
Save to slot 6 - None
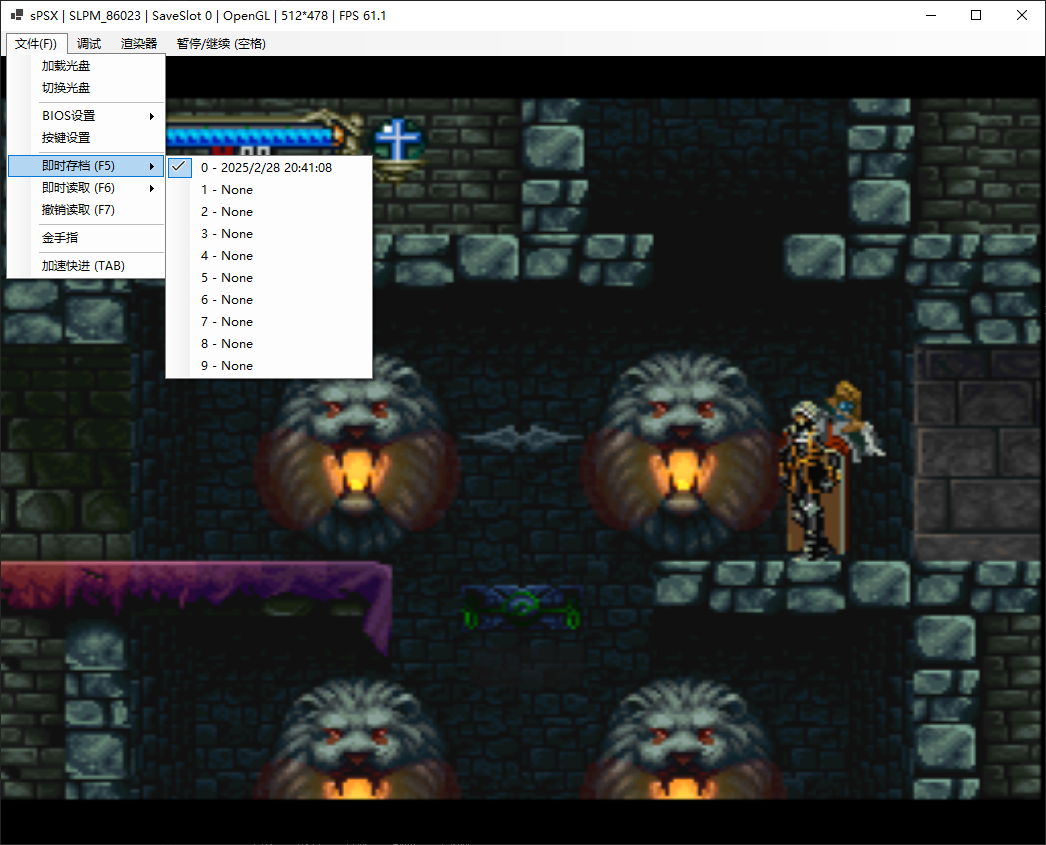coord(269,299)
